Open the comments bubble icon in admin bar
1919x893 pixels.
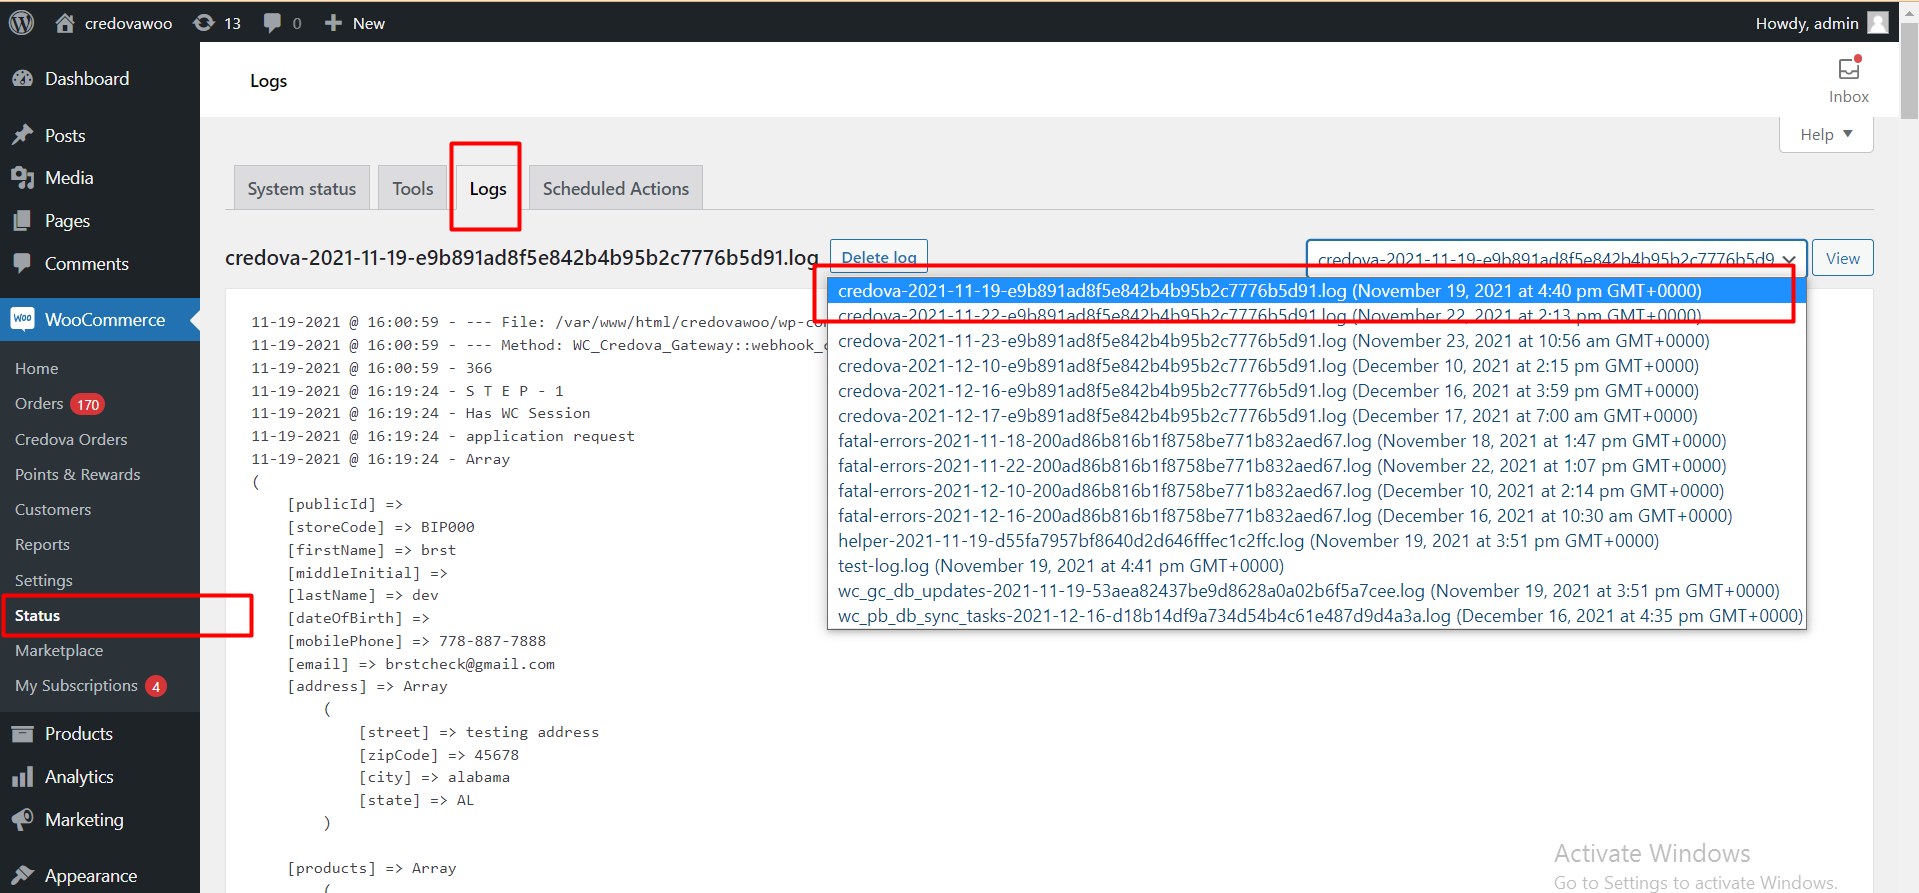pyautogui.click(x=272, y=22)
